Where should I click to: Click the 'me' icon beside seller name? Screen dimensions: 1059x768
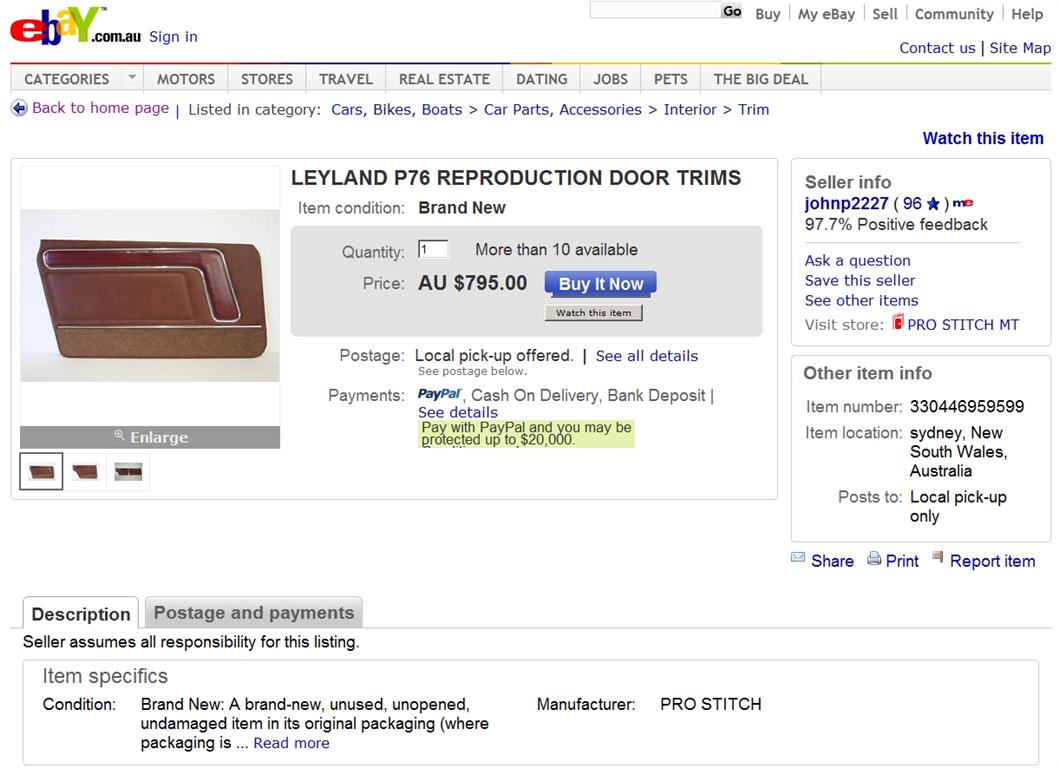click(962, 203)
